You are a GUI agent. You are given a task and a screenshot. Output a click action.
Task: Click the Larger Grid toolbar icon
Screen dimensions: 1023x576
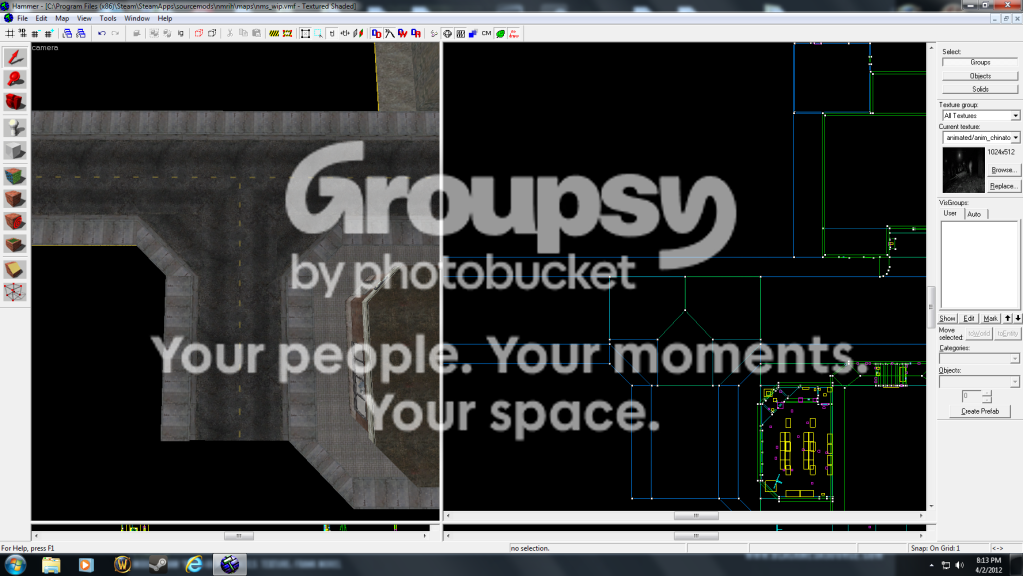(48, 33)
